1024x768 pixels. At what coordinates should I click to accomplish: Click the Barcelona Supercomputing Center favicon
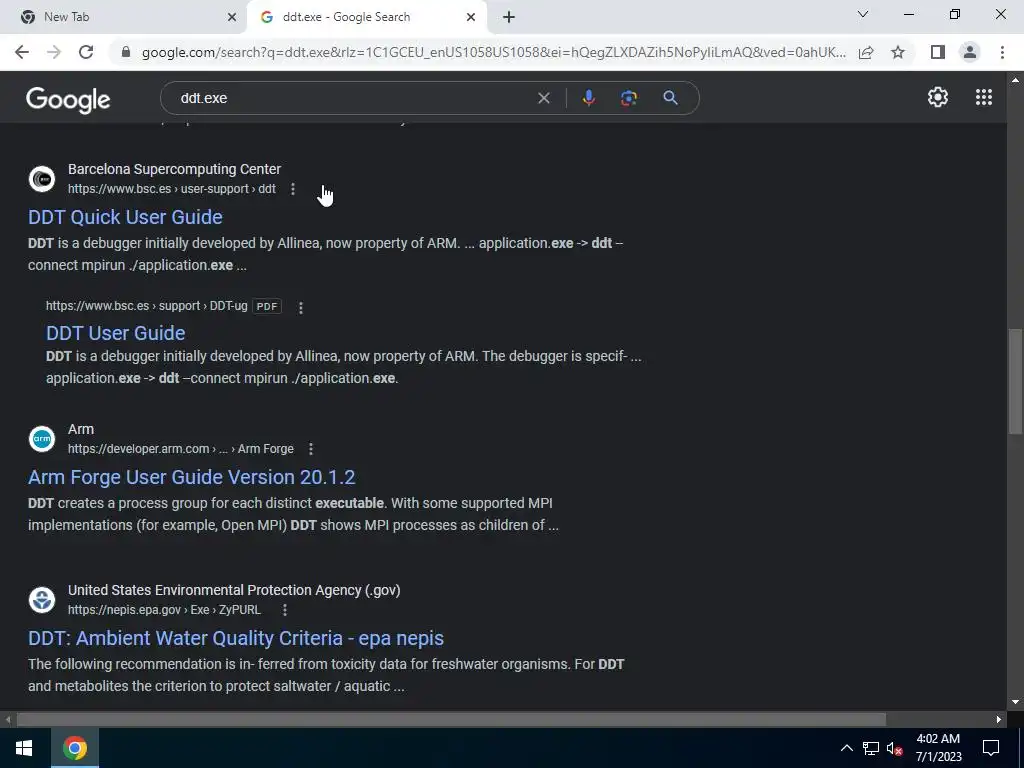click(x=42, y=179)
